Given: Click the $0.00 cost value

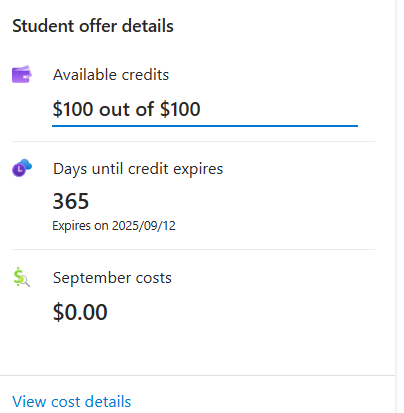Looking at the screenshot, I should tap(80, 312).
